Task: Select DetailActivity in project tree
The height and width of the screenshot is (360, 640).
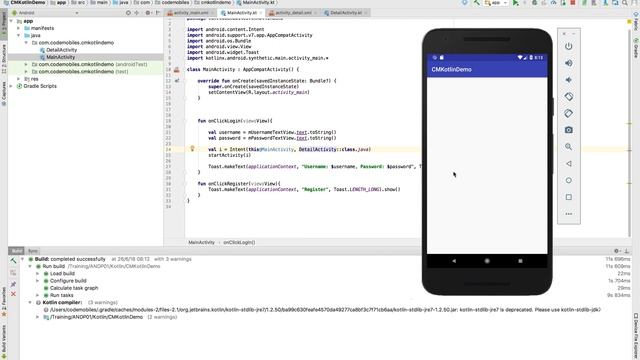Action: tap(61, 50)
